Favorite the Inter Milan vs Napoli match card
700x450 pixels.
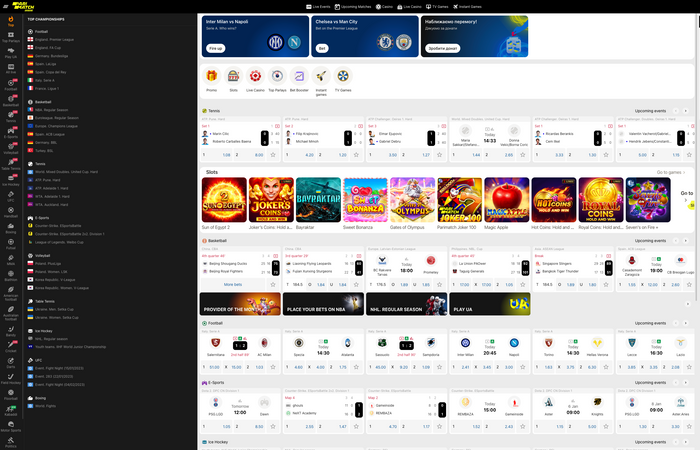tap(523, 367)
